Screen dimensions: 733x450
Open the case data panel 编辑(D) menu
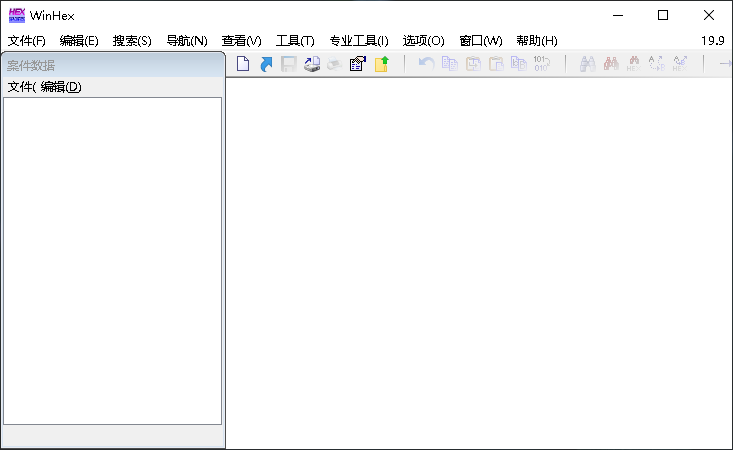pyautogui.click(x=61, y=87)
